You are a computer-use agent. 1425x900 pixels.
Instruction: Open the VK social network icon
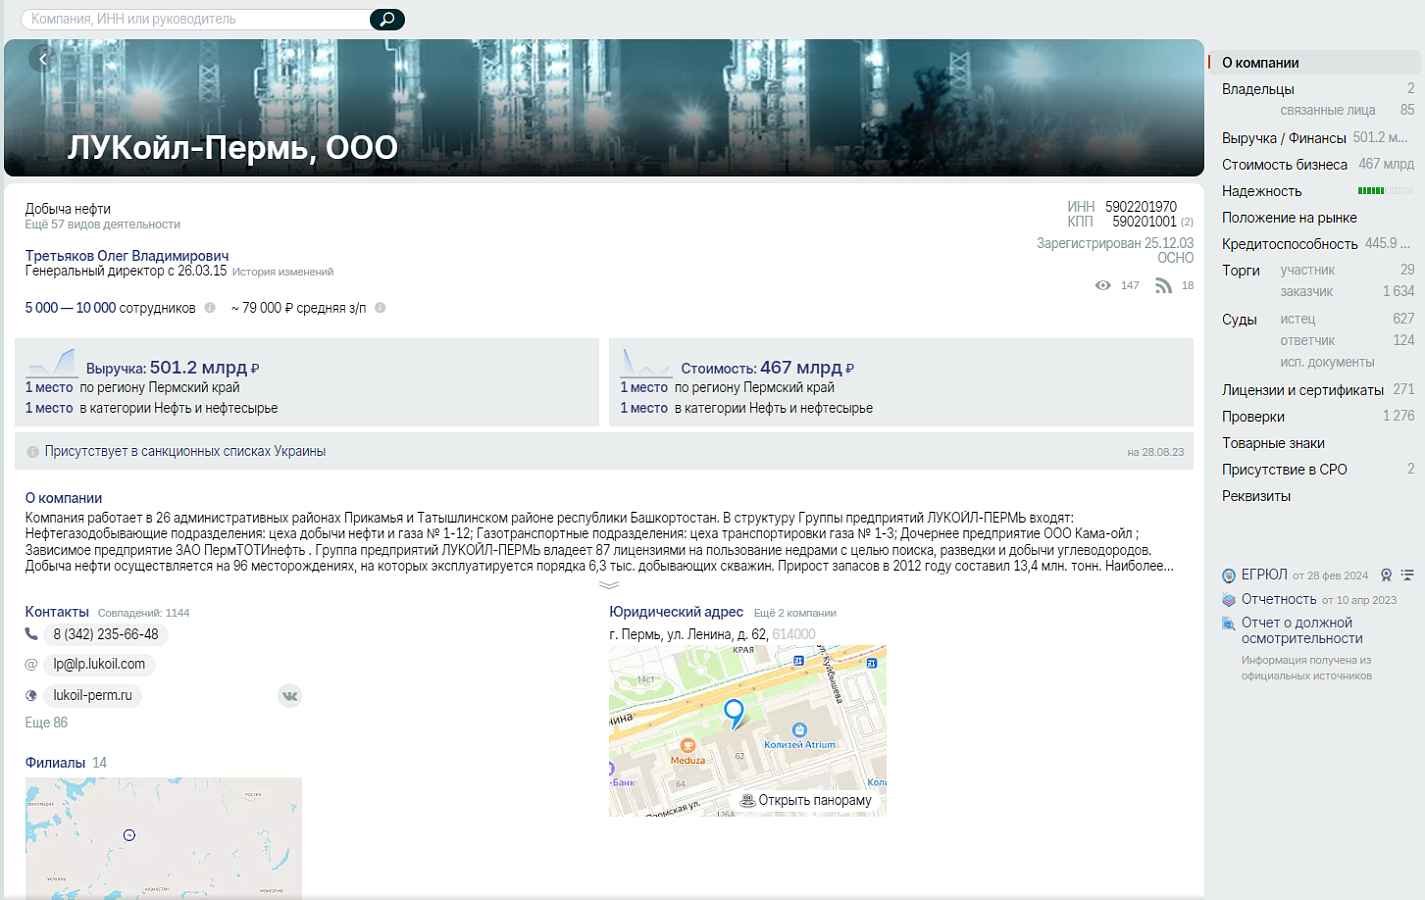tap(290, 696)
